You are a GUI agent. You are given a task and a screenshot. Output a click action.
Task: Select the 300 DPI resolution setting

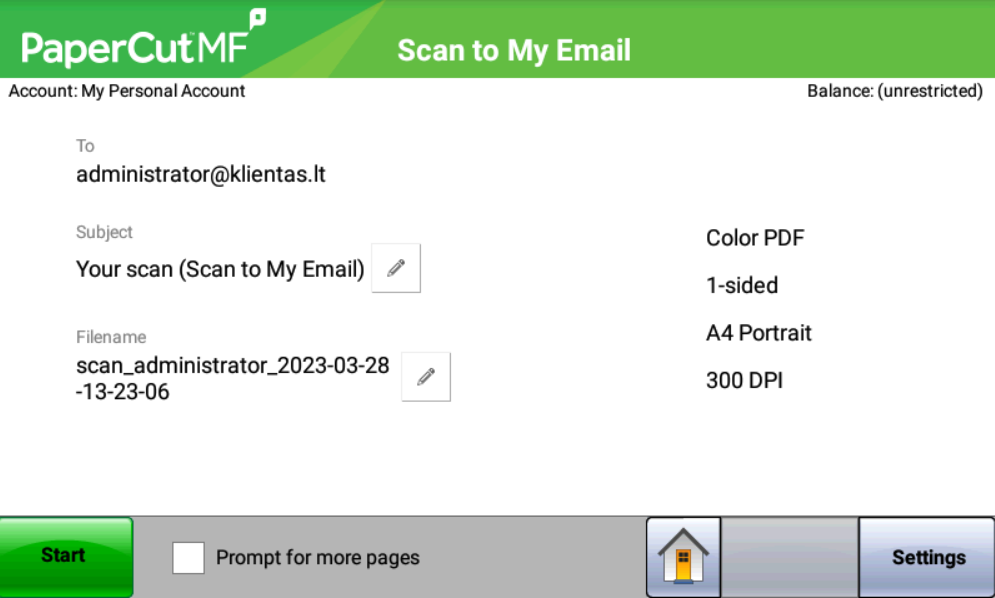tap(744, 381)
